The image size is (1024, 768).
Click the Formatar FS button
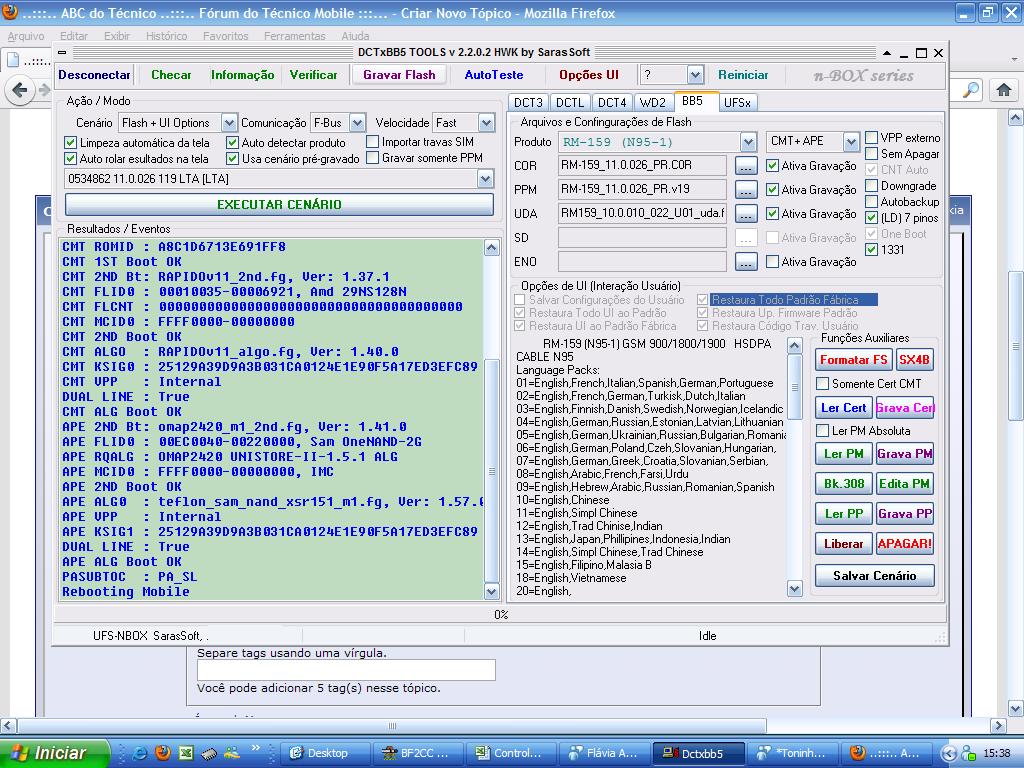pyautogui.click(x=854, y=360)
